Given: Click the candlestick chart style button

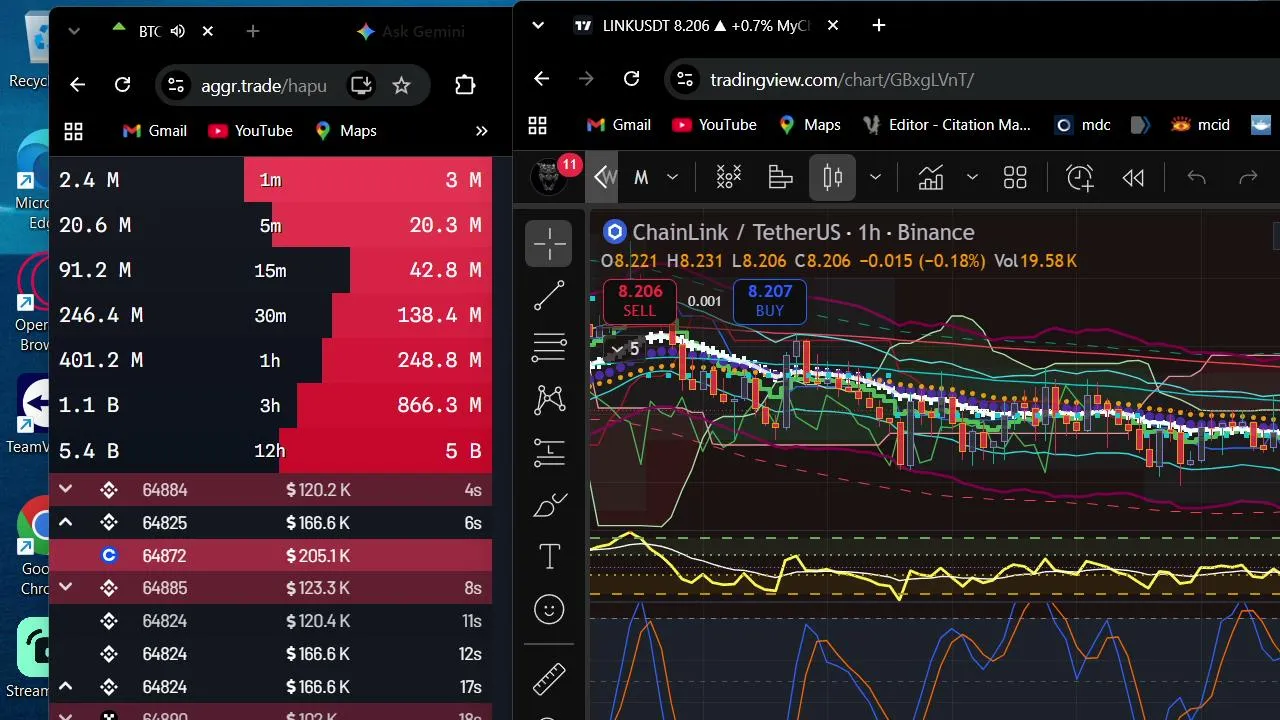Looking at the screenshot, I should click(x=833, y=178).
